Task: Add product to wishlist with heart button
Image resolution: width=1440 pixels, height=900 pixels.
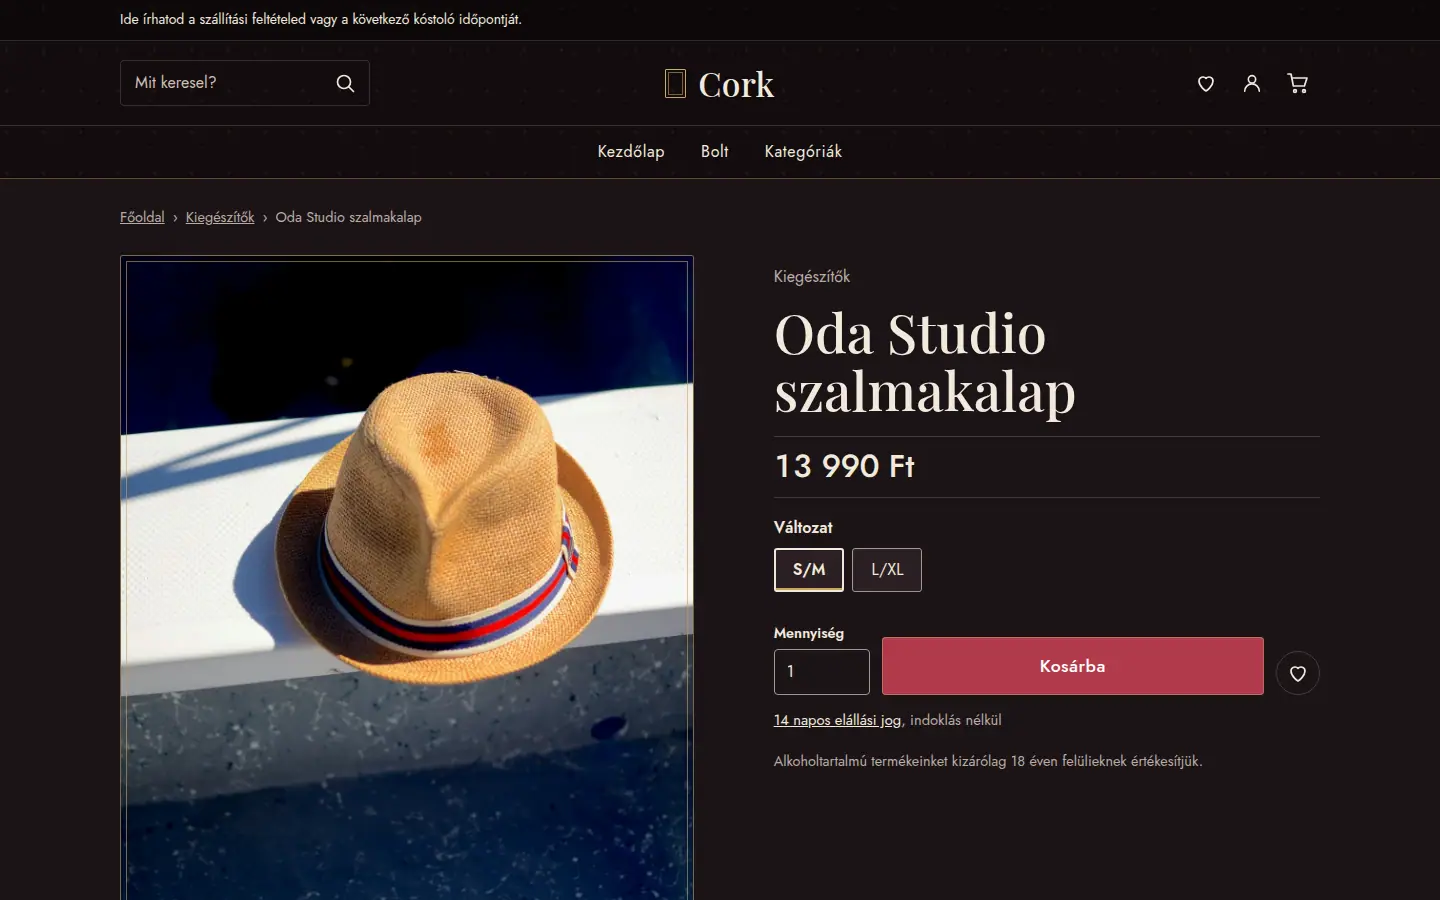Action: [x=1298, y=673]
